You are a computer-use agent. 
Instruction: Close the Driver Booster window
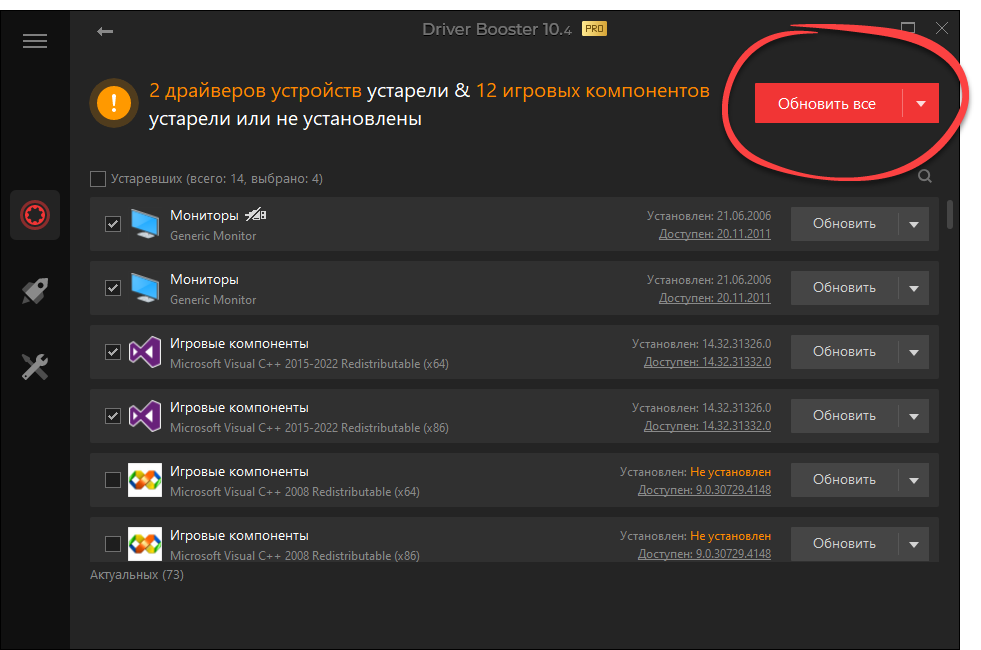click(x=942, y=28)
